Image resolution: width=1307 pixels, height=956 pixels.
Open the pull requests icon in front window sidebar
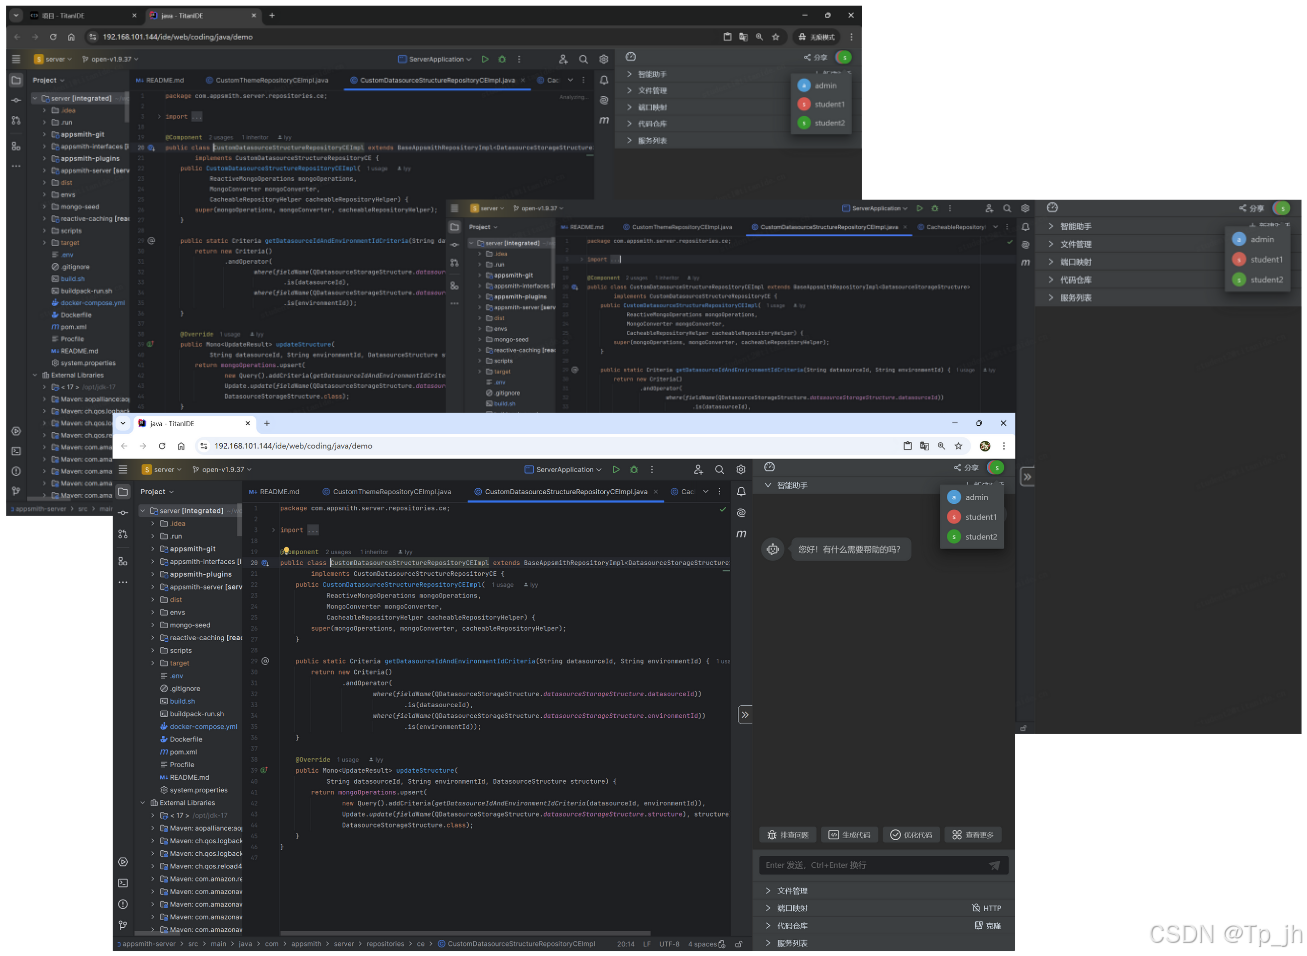click(123, 535)
